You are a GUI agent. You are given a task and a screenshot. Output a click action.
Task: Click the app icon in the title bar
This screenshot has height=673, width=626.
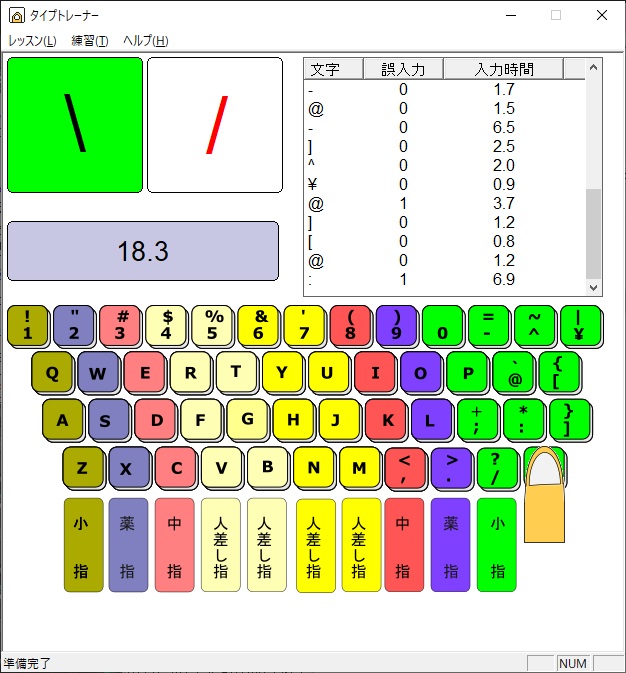tap(16, 15)
